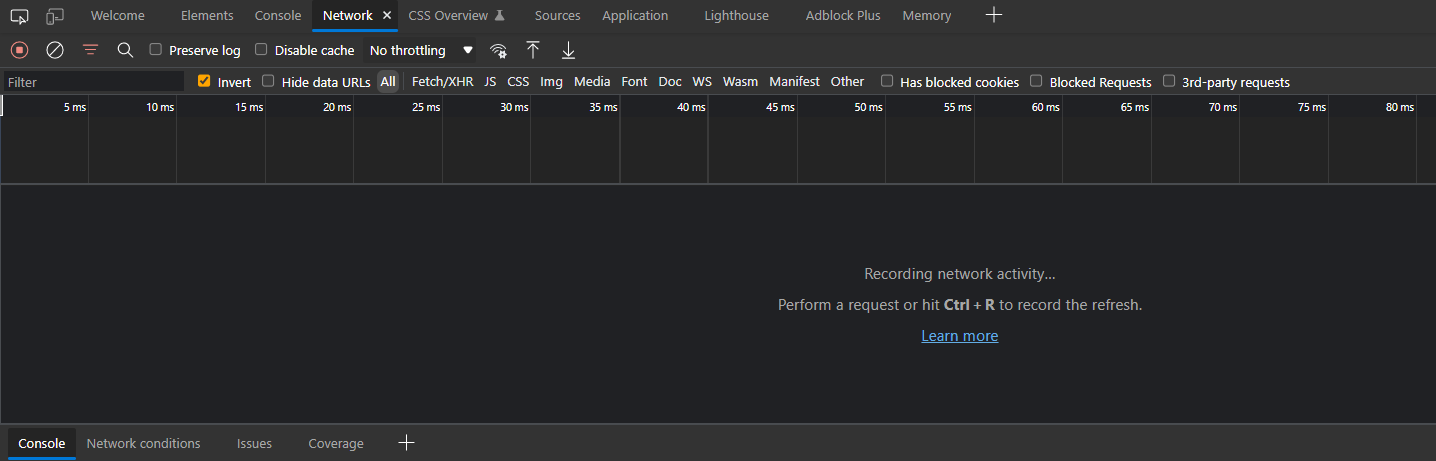Open network conditions wifi icon

pos(498,50)
